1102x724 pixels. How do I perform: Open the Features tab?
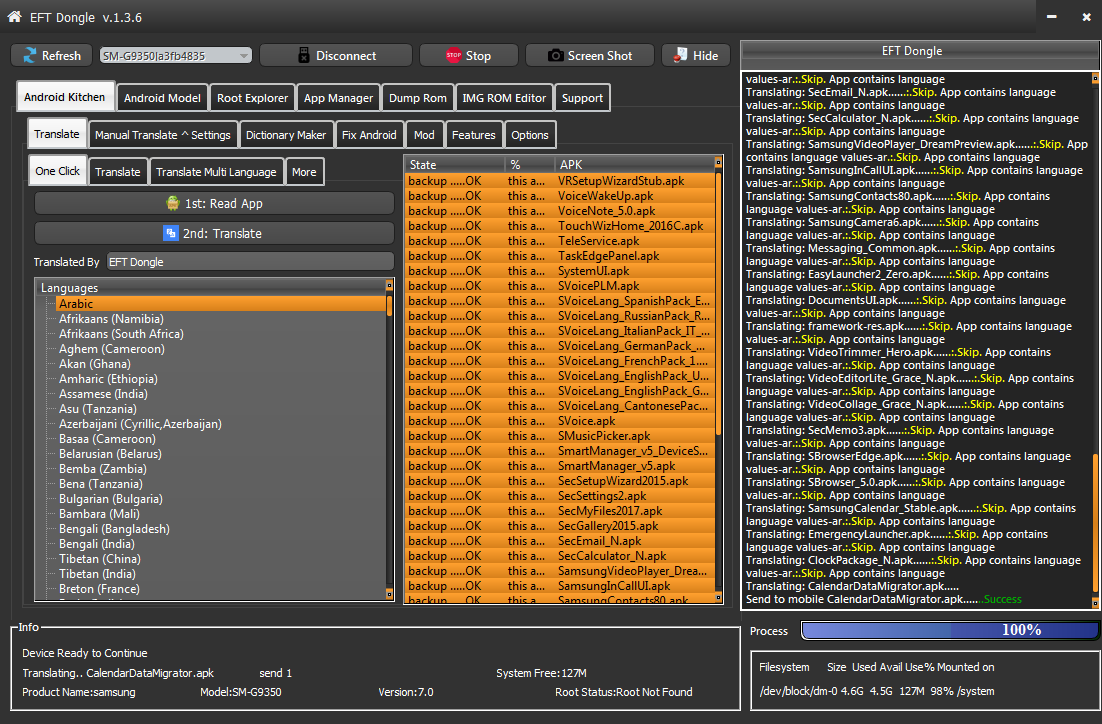(x=473, y=135)
